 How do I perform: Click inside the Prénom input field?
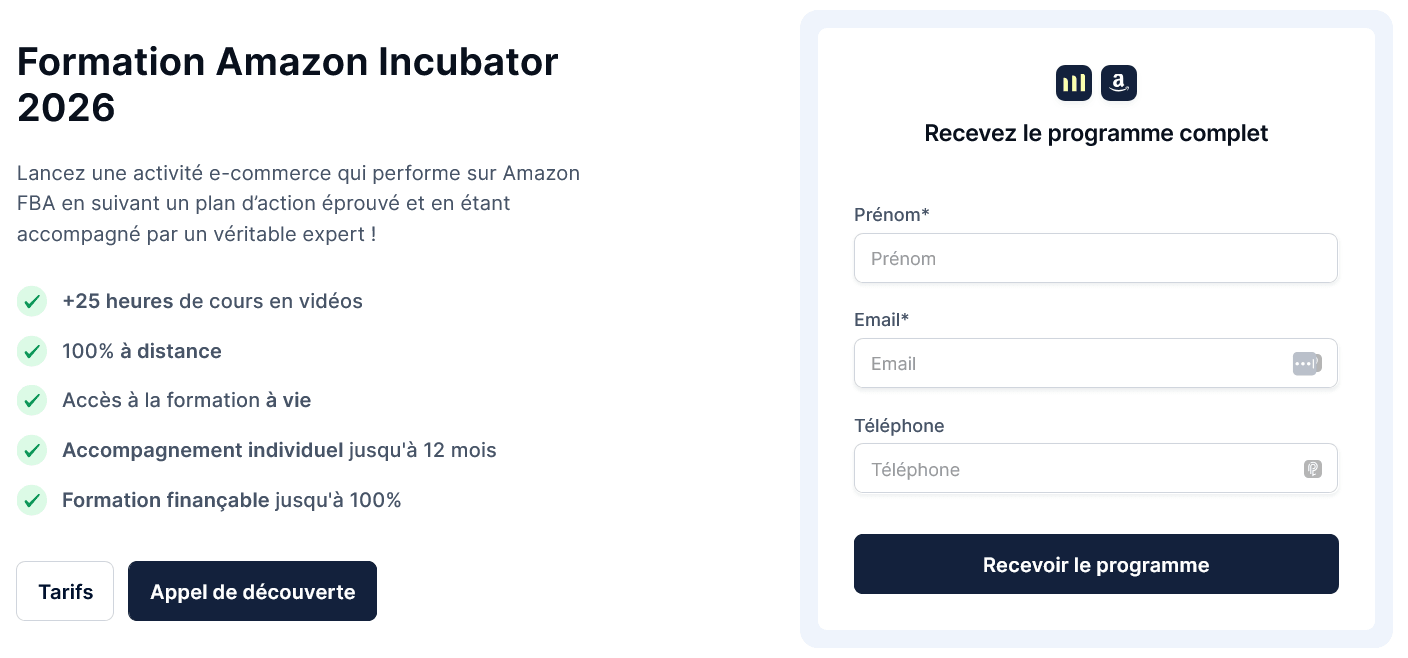(1096, 258)
